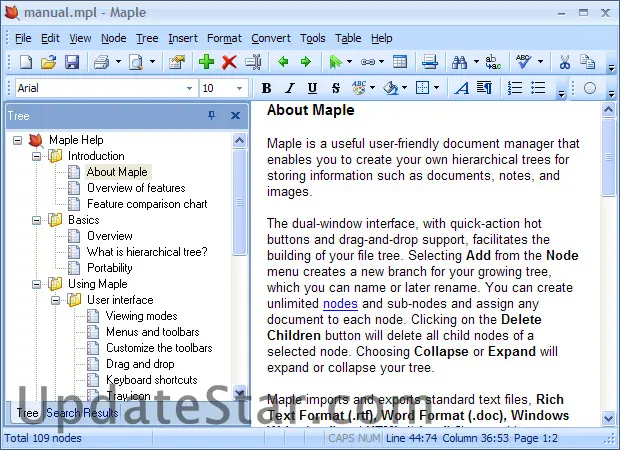Click the circle button on the format toolbar

click(x=590, y=88)
